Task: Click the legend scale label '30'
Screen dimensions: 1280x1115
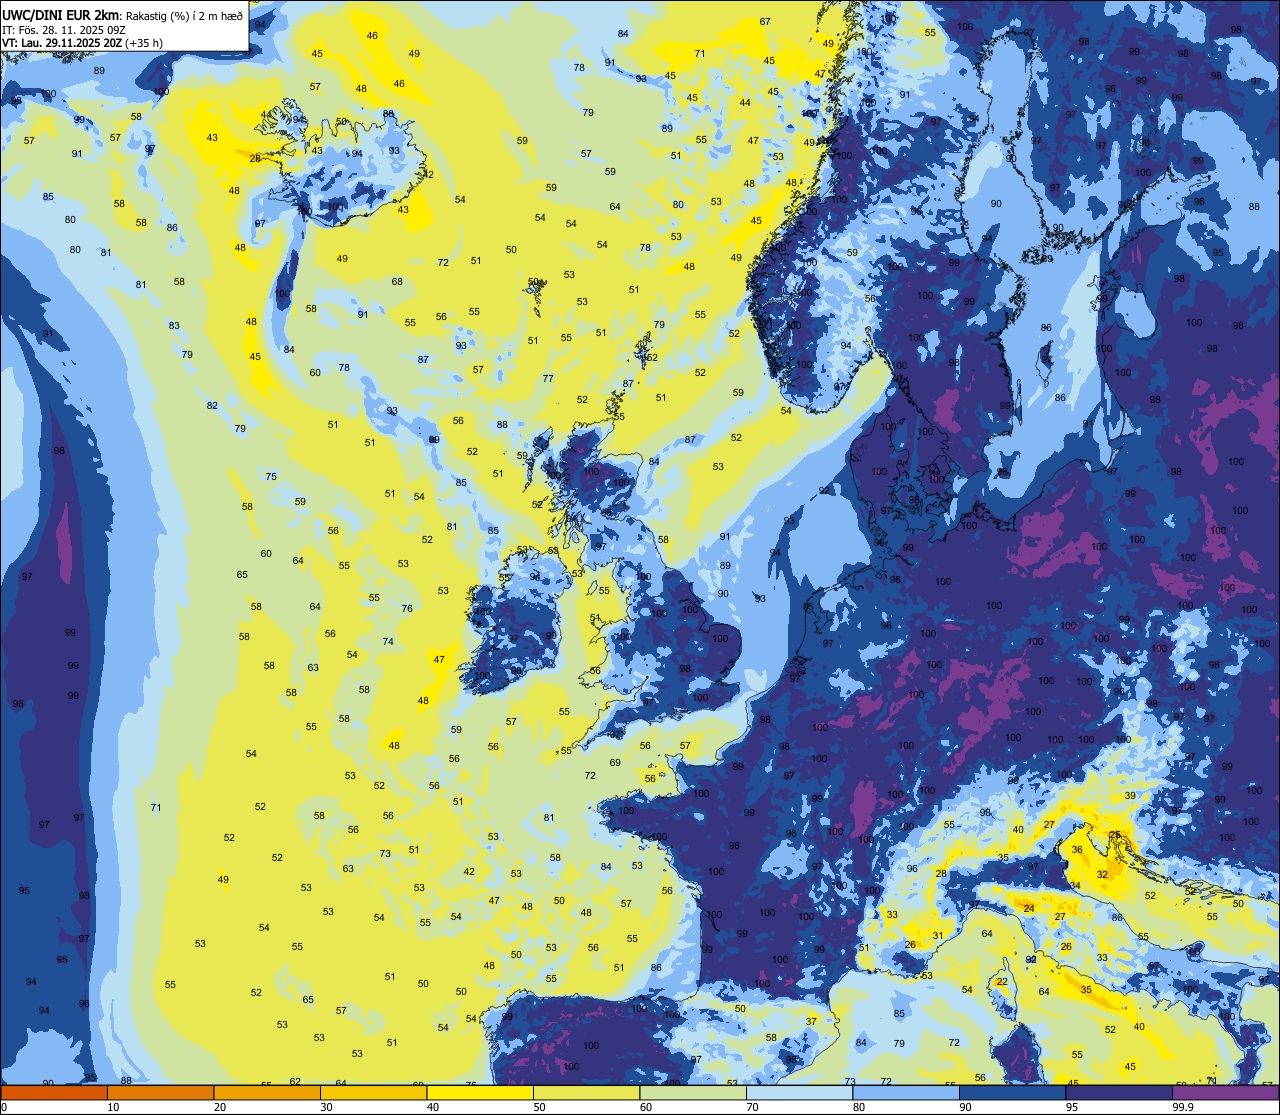Action: point(326,1107)
